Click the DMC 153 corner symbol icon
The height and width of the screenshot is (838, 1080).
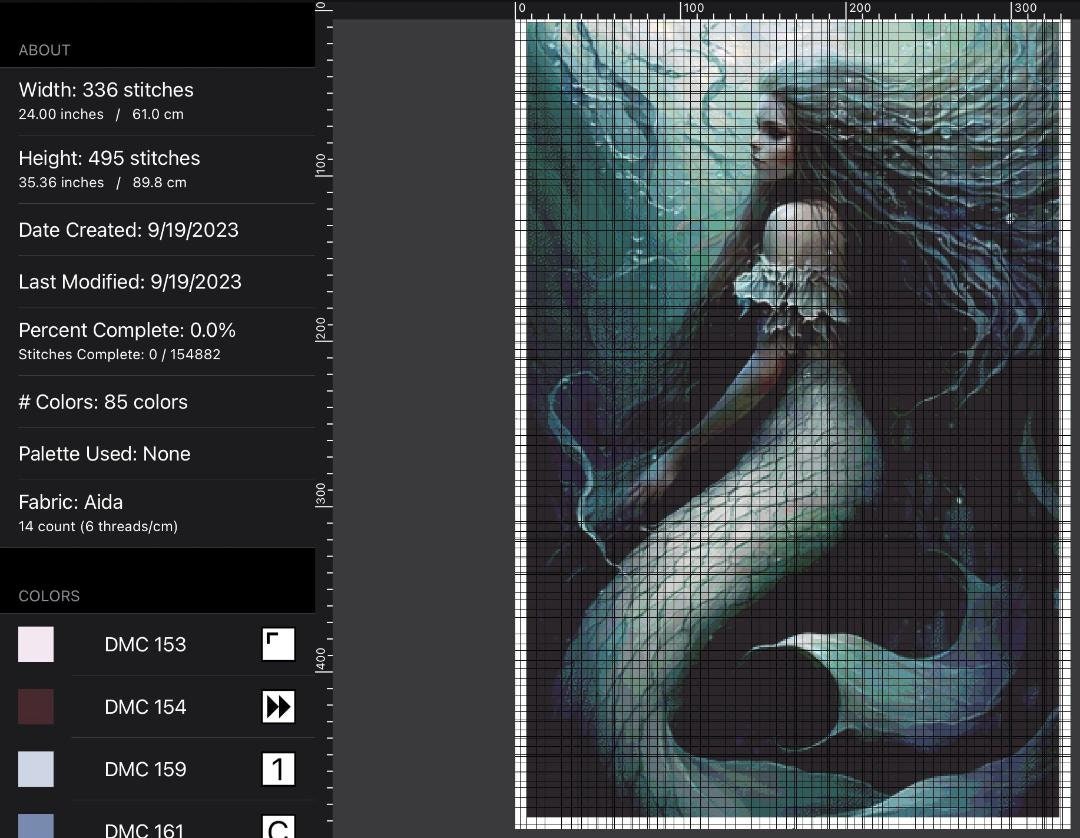click(x=278, y=644)
